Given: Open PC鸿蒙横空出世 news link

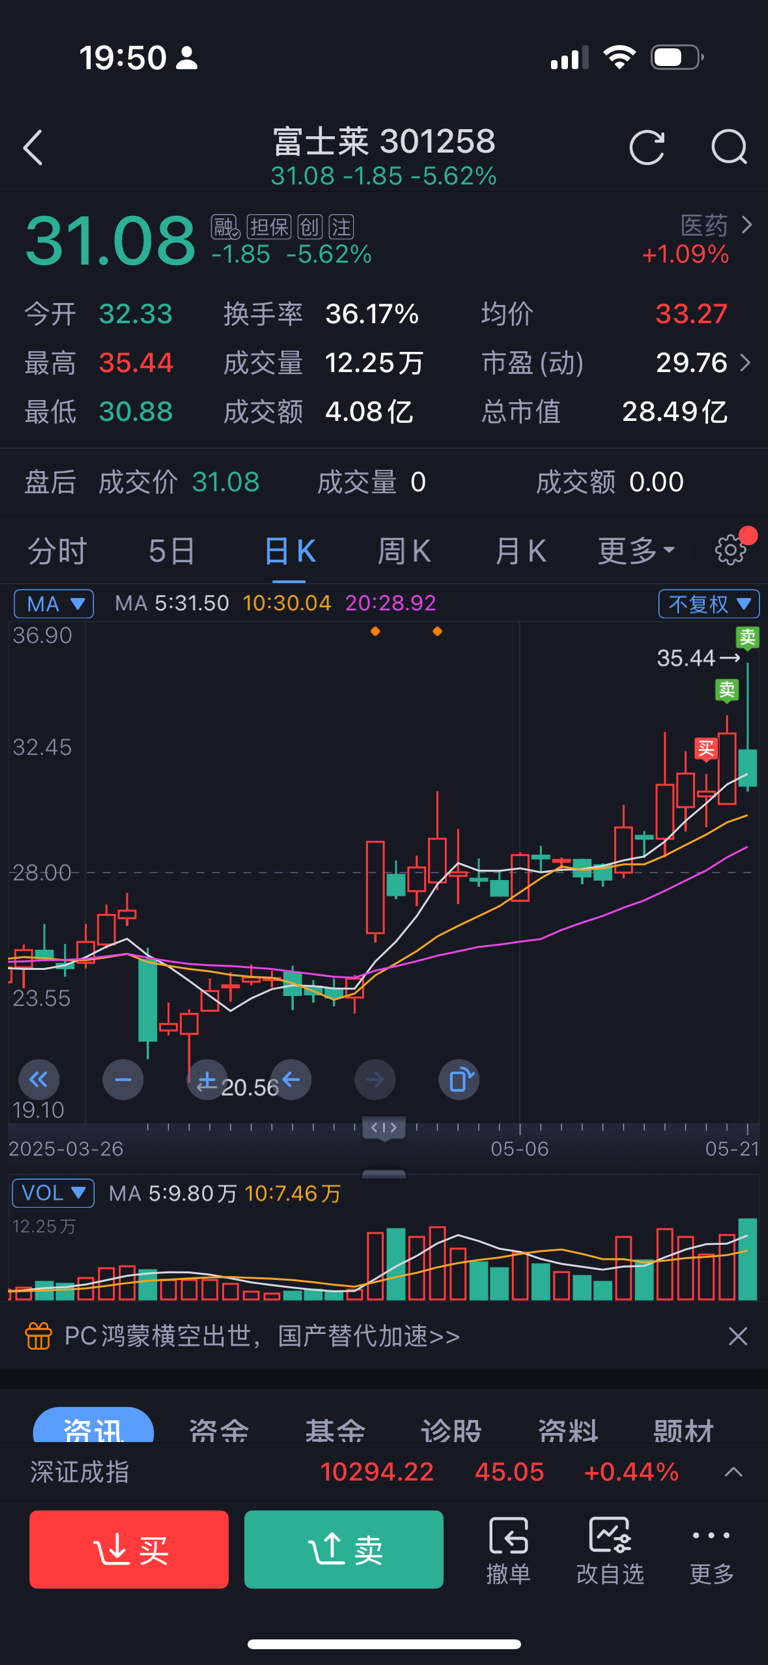Looking at the screenshot, I should pyautogui.click(x=262, y=1336).
